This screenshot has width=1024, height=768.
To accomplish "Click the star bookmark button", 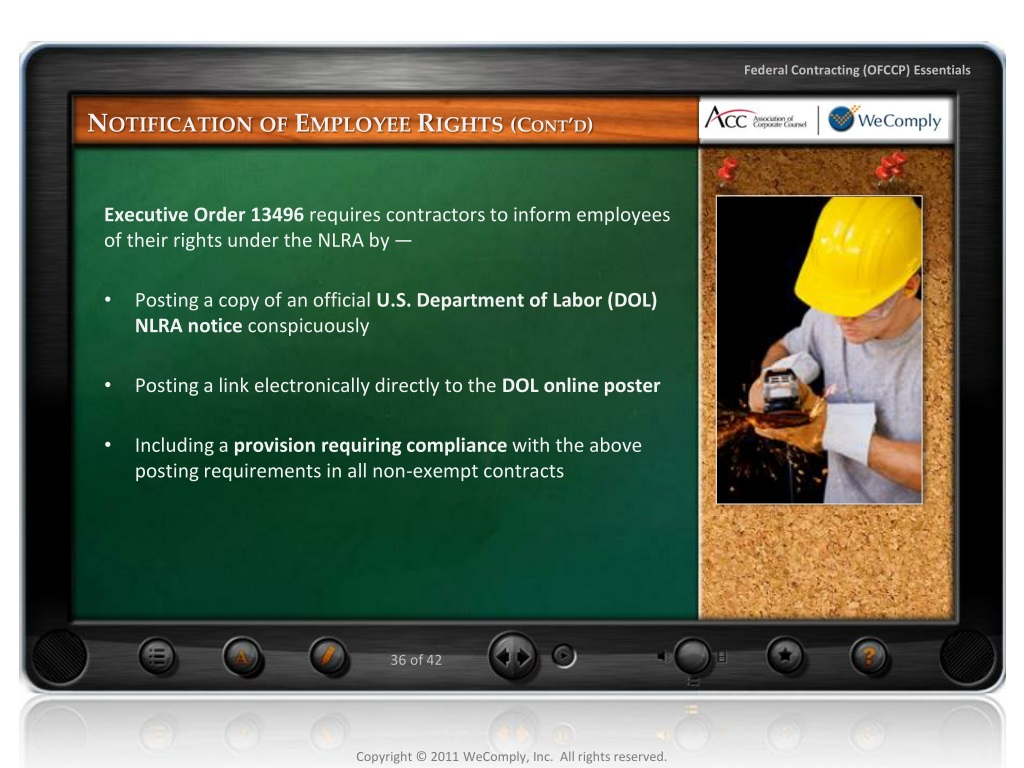I will (784, 655).
